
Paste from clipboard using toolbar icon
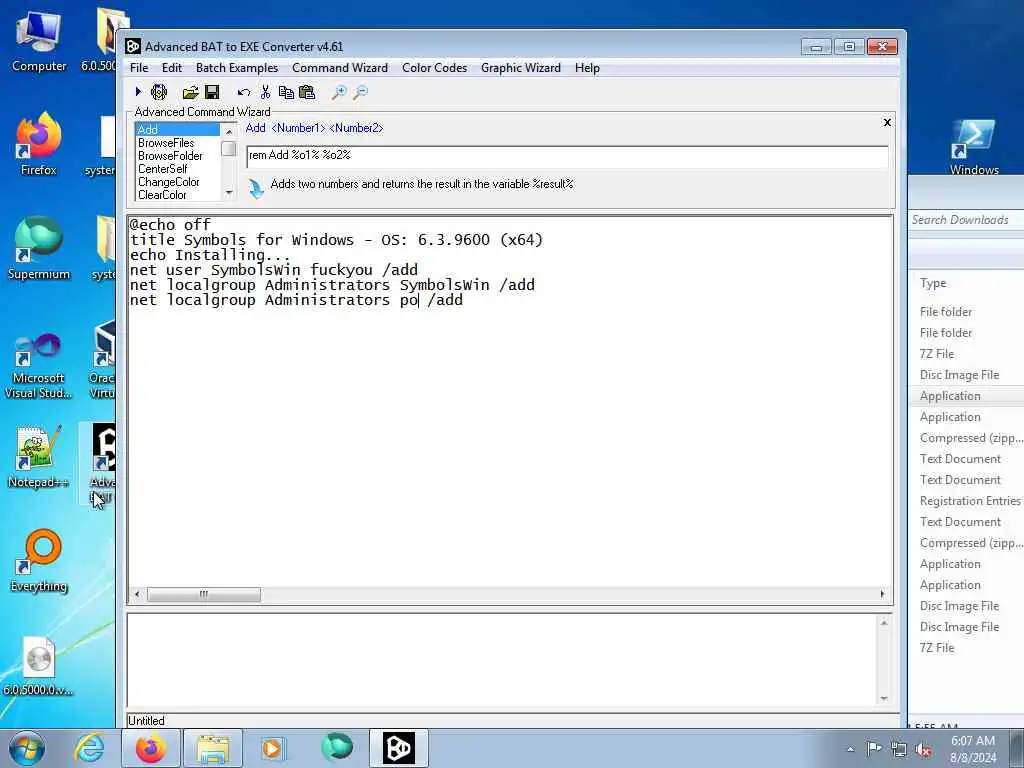click(307, 92)
